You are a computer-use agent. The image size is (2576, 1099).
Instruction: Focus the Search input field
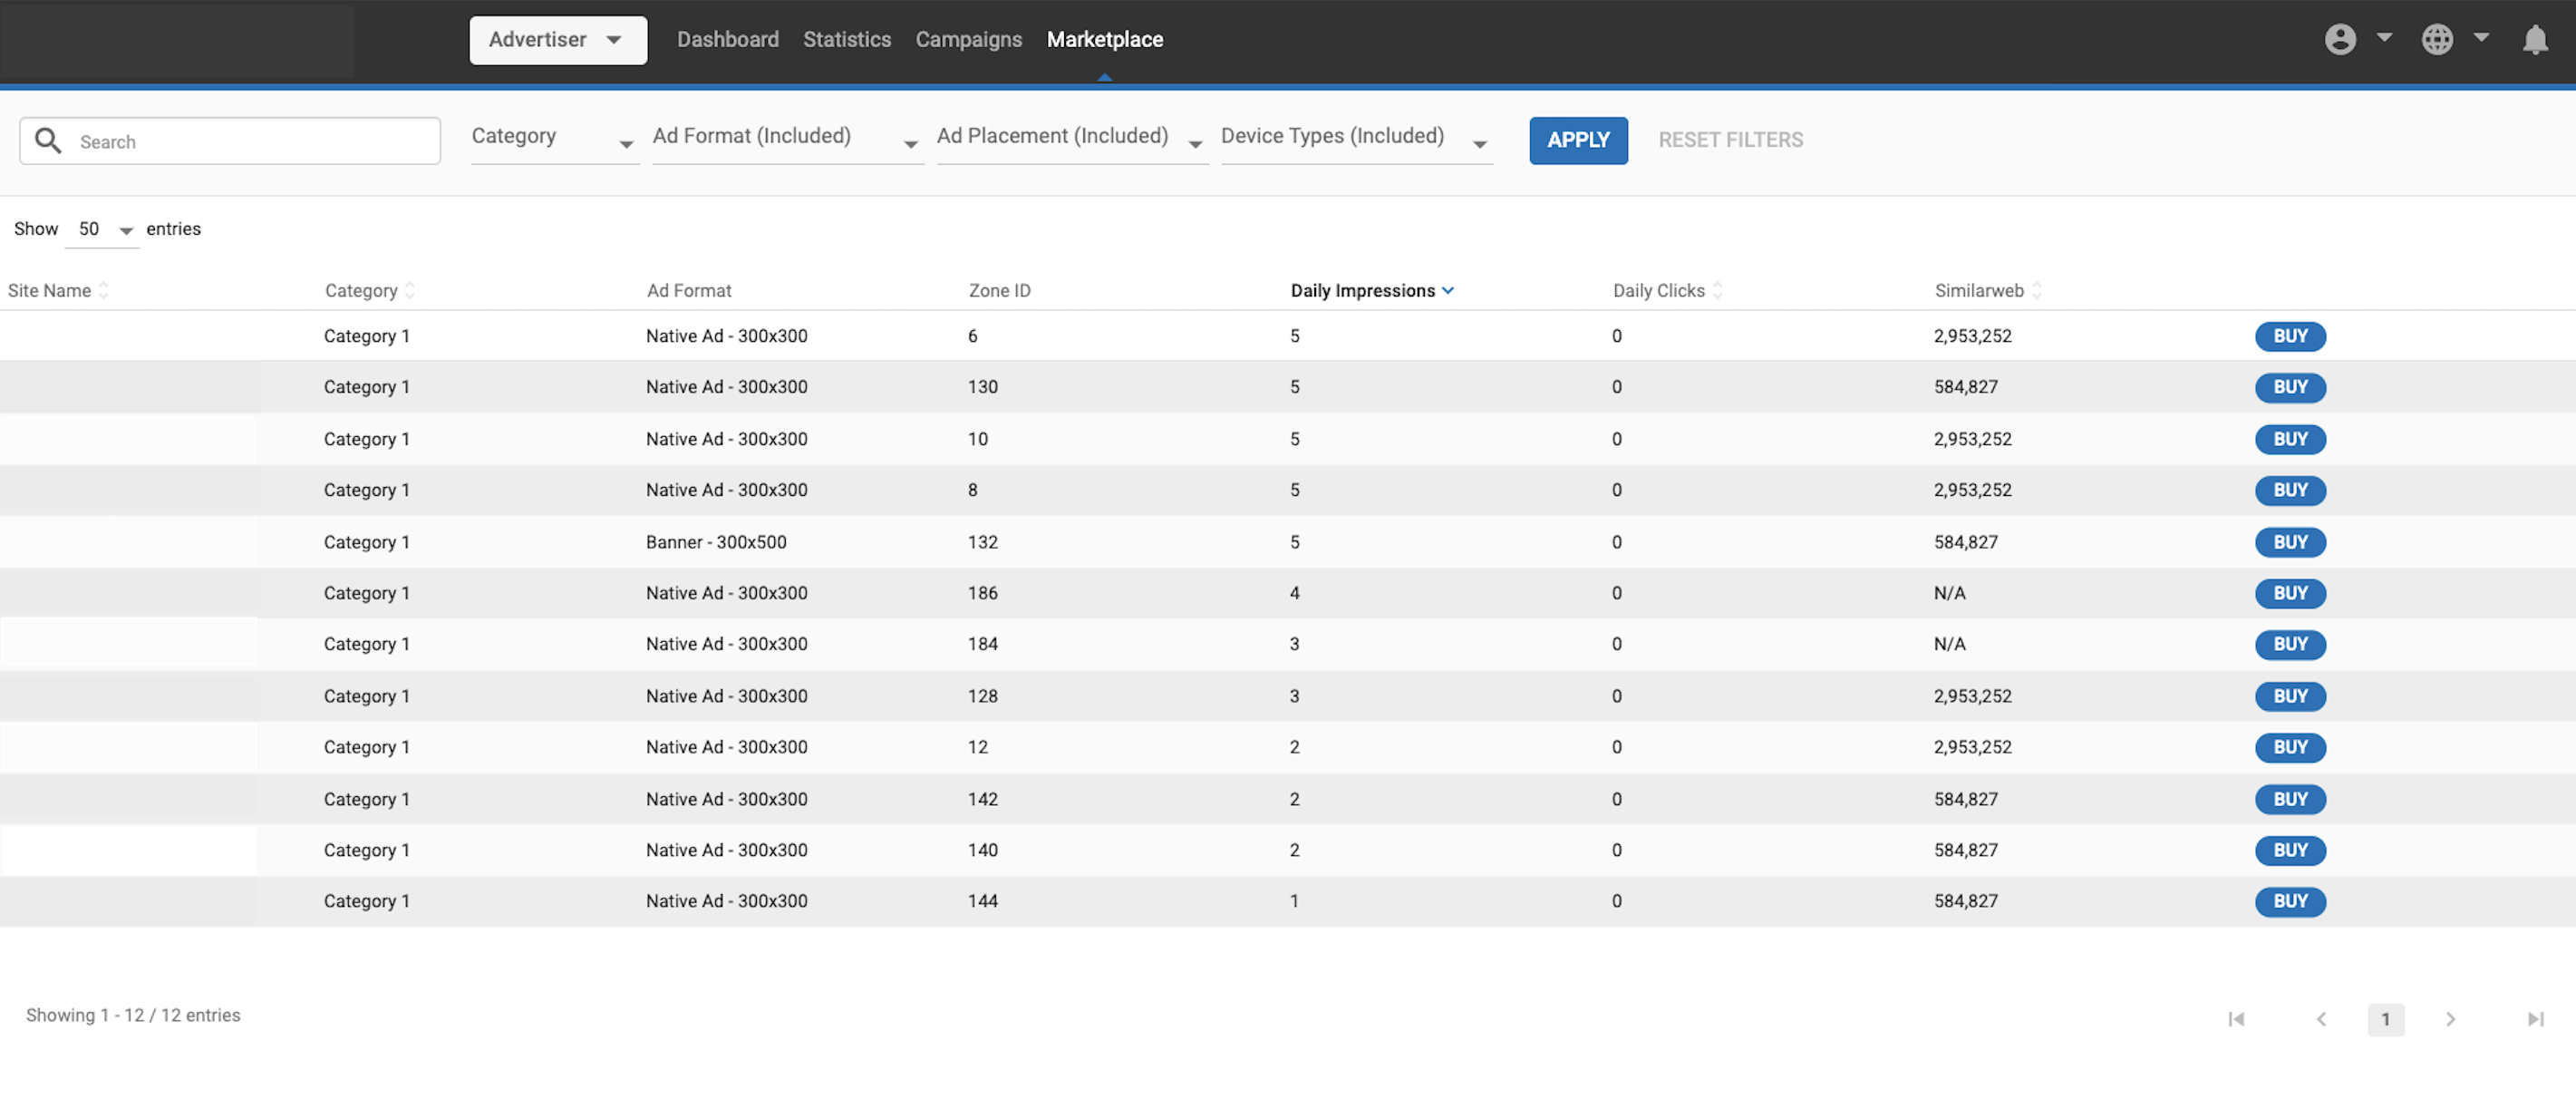[230, 141]
